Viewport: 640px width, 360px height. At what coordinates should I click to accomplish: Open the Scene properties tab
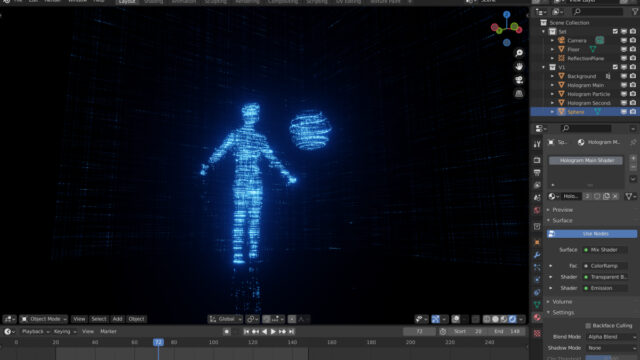(537, 198)
